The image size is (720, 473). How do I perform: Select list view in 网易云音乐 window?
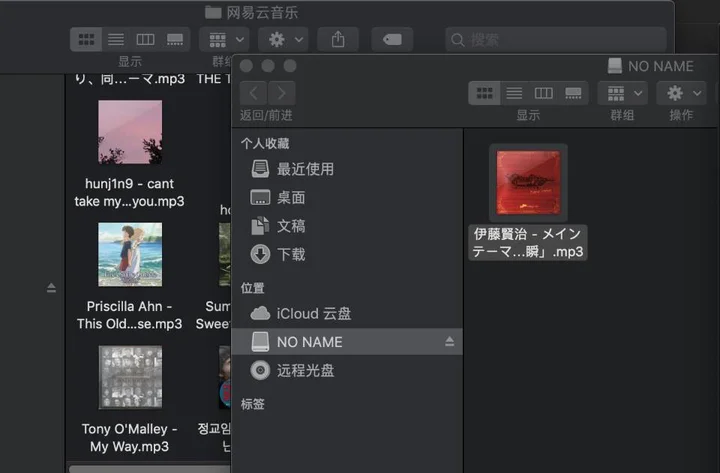click(116, 39)
